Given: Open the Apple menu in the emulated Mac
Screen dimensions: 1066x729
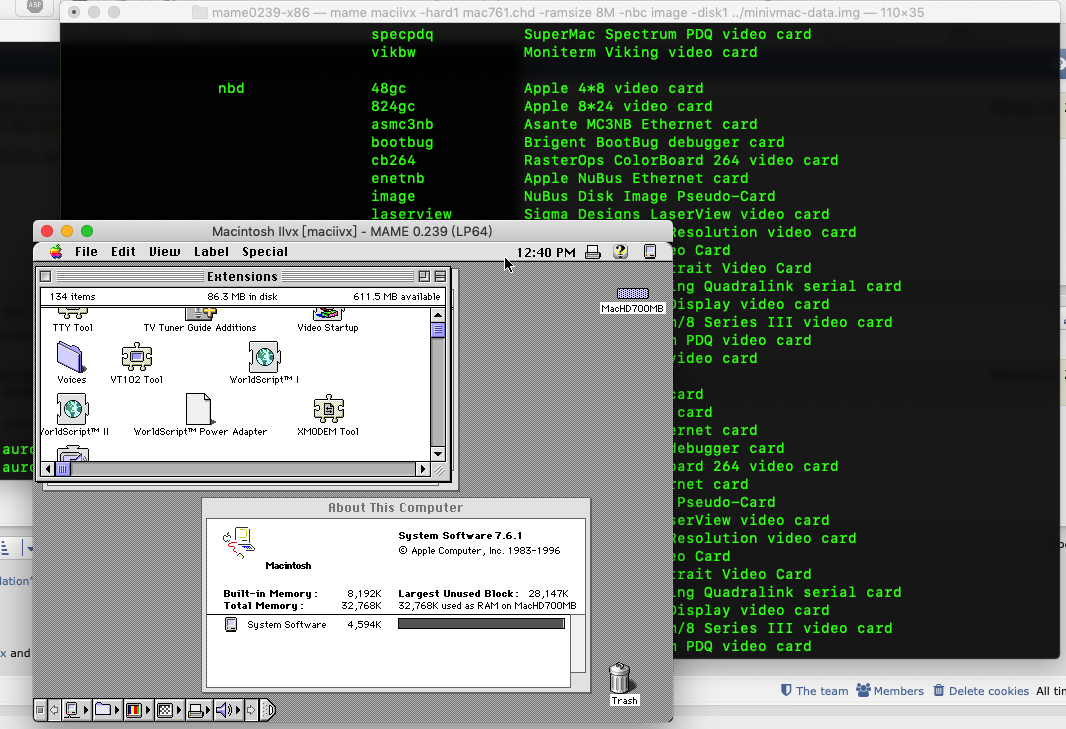Looking at the screenshot, I should (56, 252).
